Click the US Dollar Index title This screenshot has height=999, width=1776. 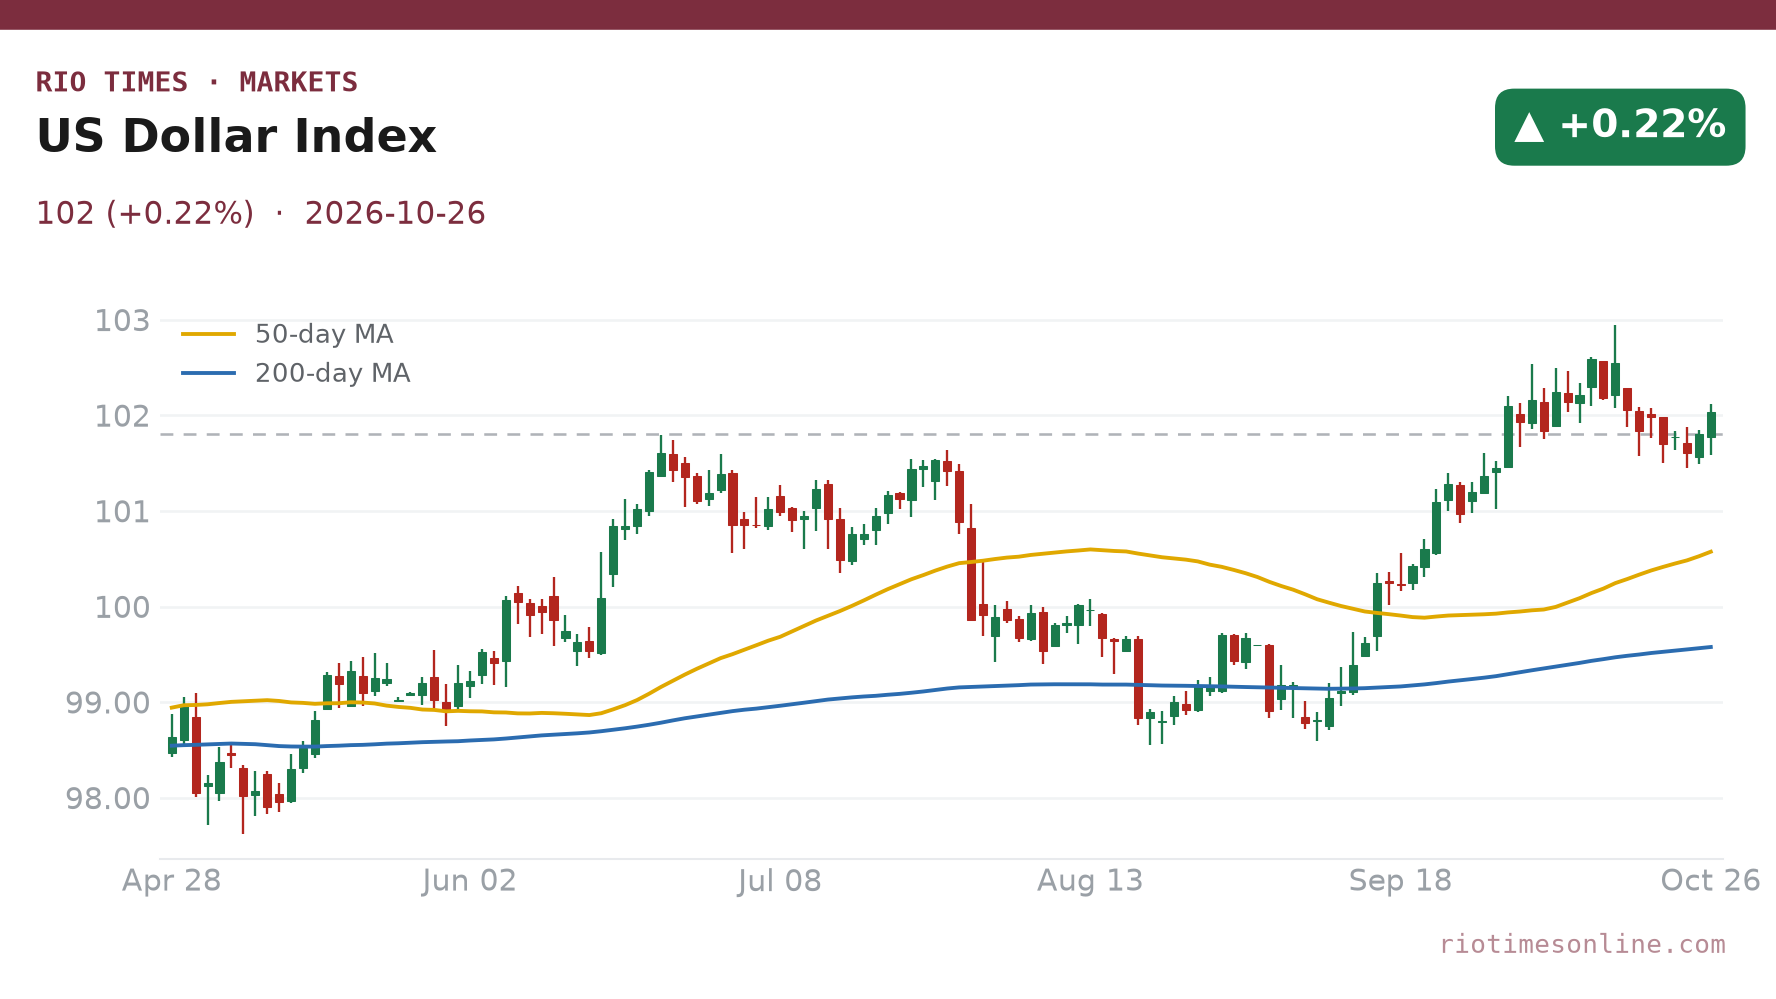(236, 137)
